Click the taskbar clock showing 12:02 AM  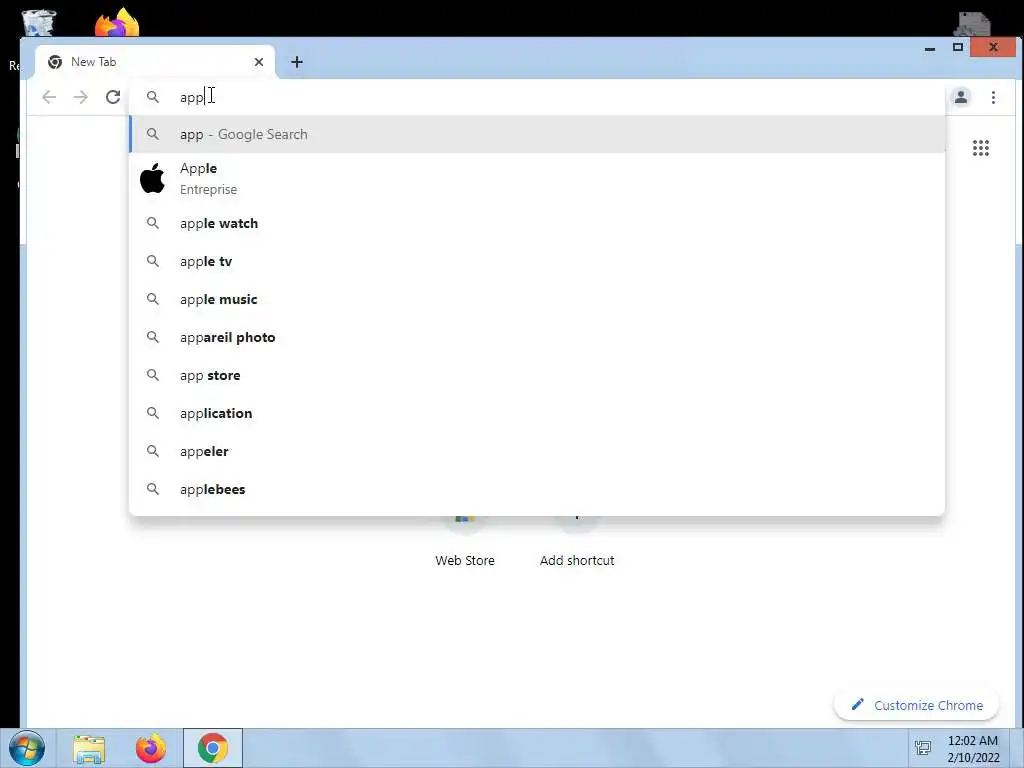click(x=973, y=749)
